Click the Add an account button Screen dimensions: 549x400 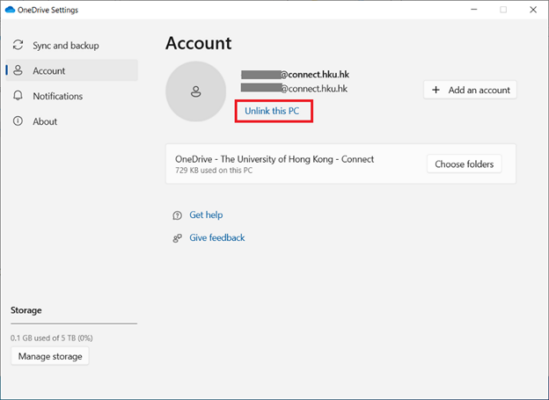pos(470,90)
